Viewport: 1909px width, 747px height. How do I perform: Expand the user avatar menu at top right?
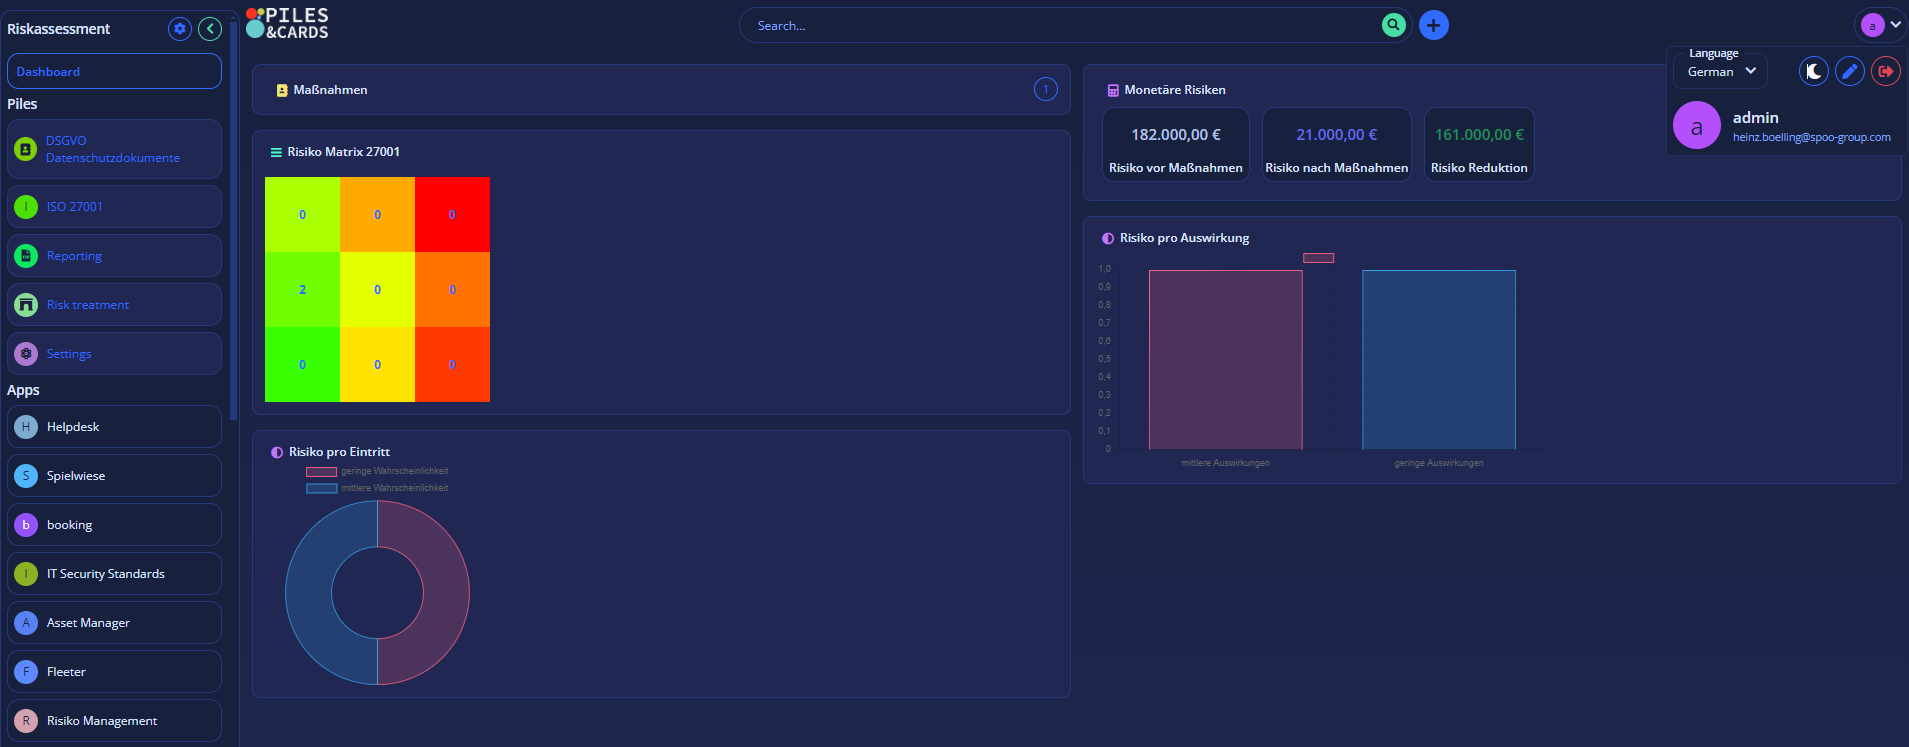pos(1880,25)
